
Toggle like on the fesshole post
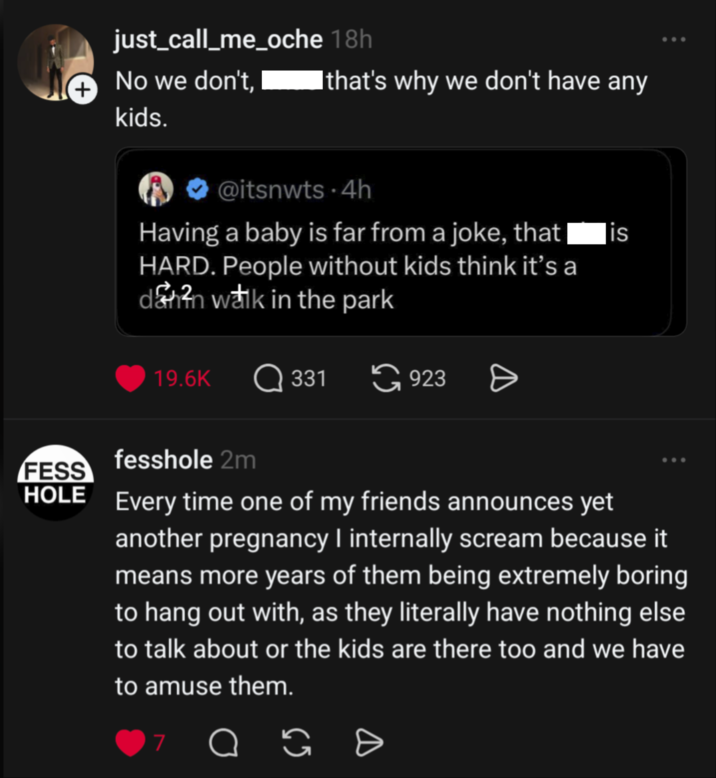(x=130, y=743)
